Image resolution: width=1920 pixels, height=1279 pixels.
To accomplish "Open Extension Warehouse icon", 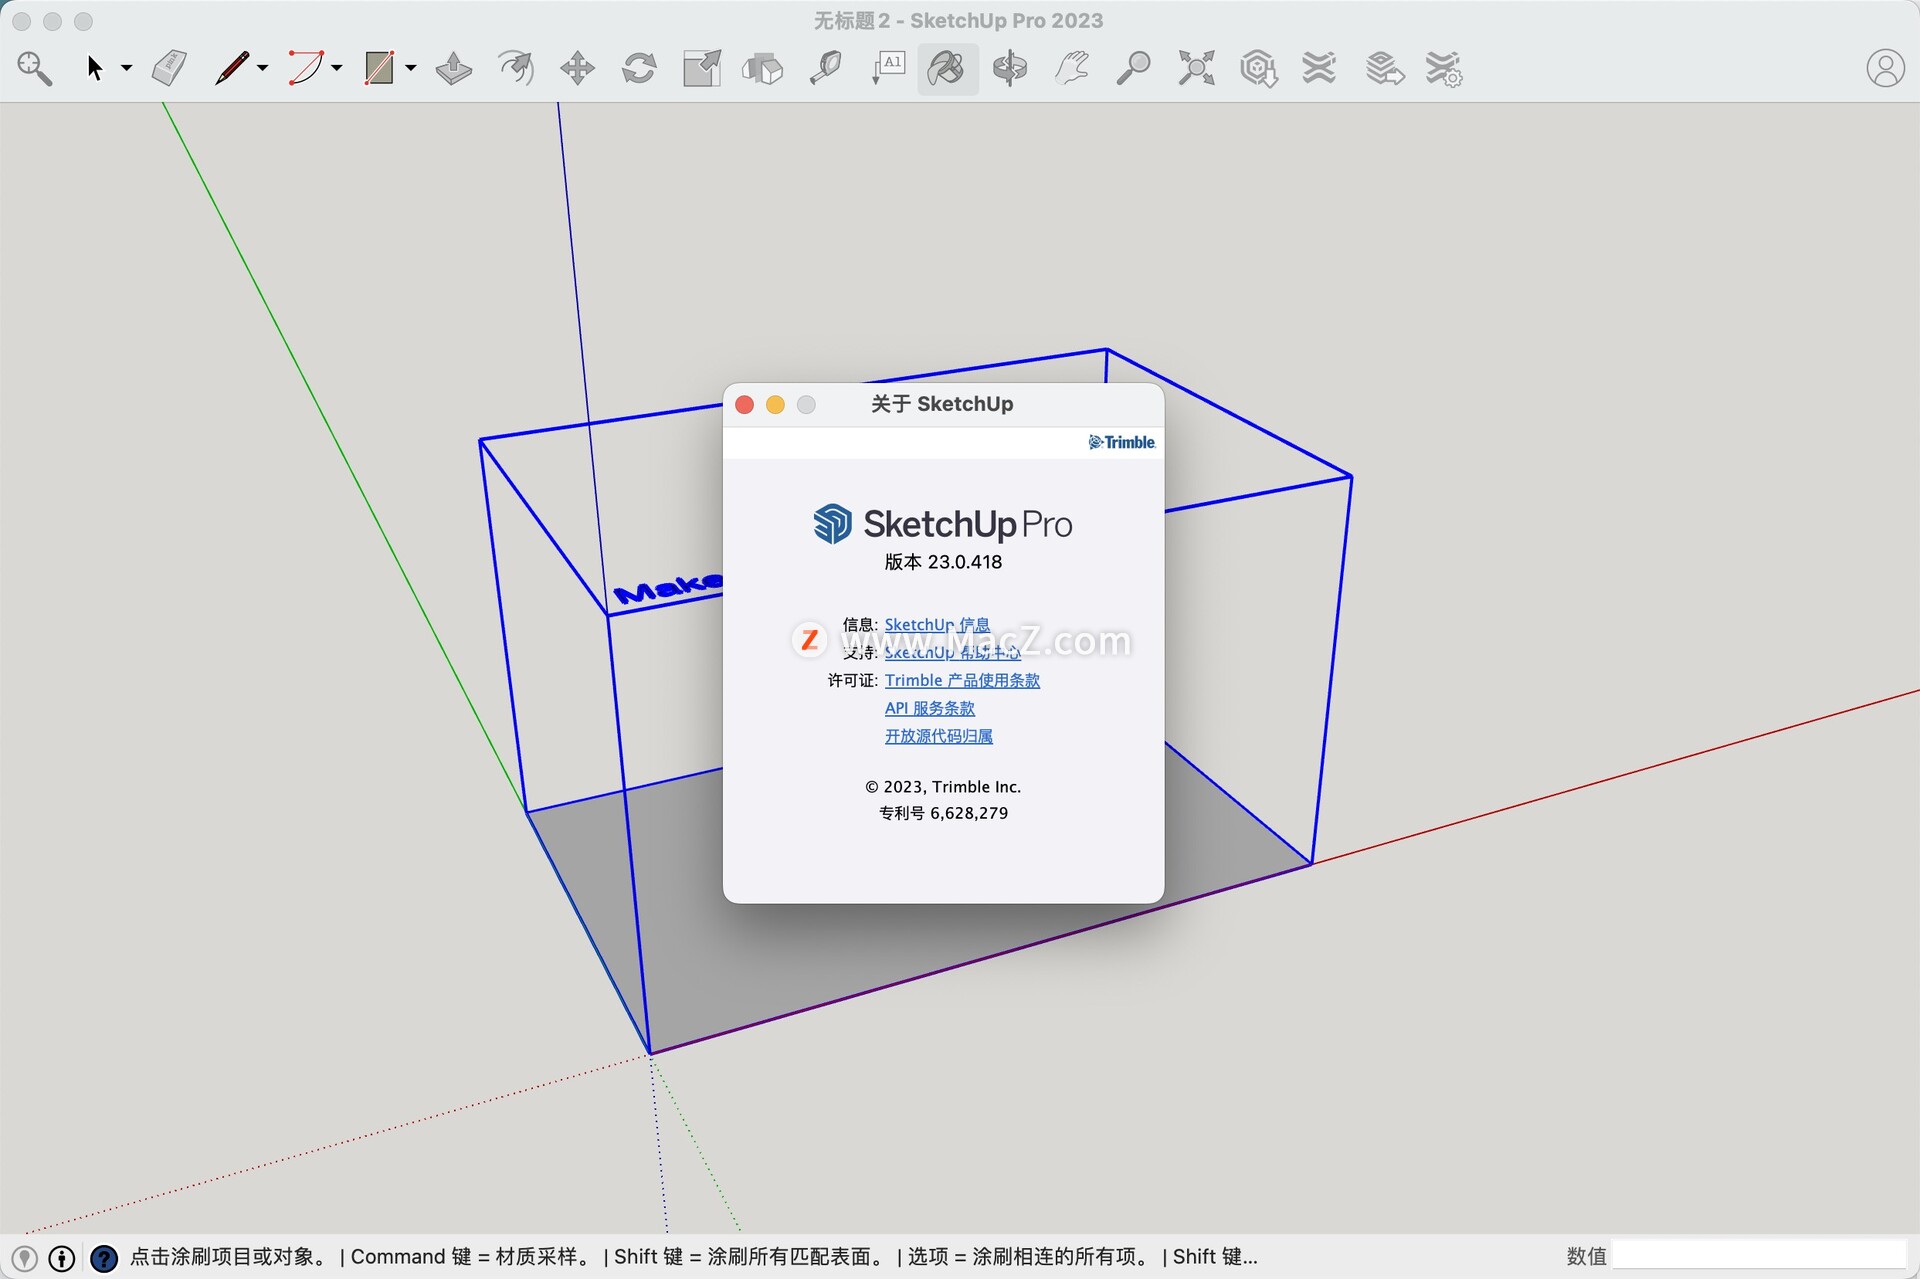I will coord(1320,68).
